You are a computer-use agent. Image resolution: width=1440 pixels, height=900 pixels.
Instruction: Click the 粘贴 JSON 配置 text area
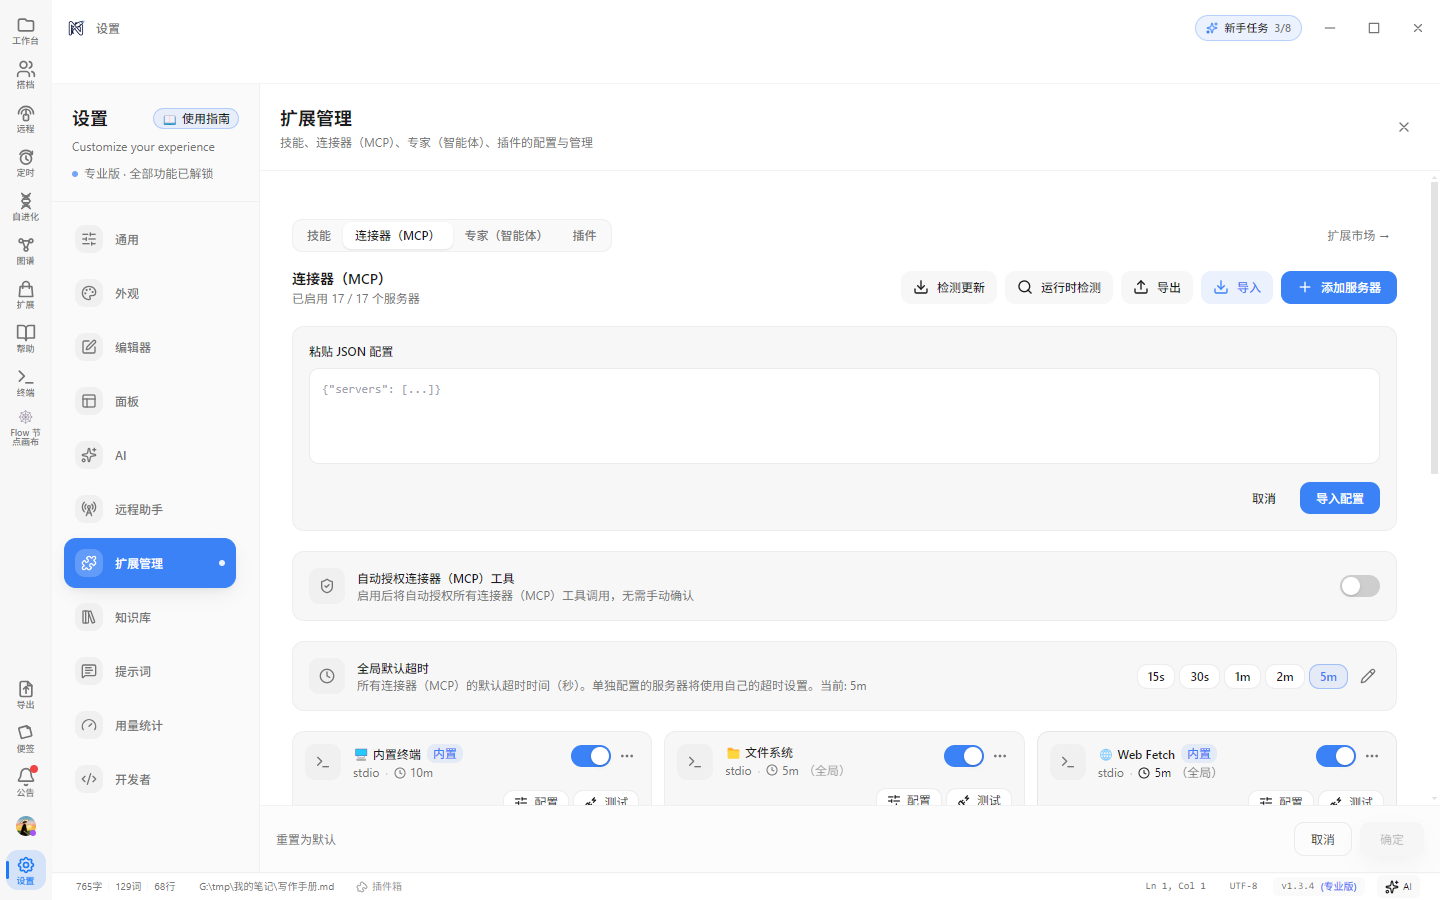pyautogui.click(x=844, y=416)
